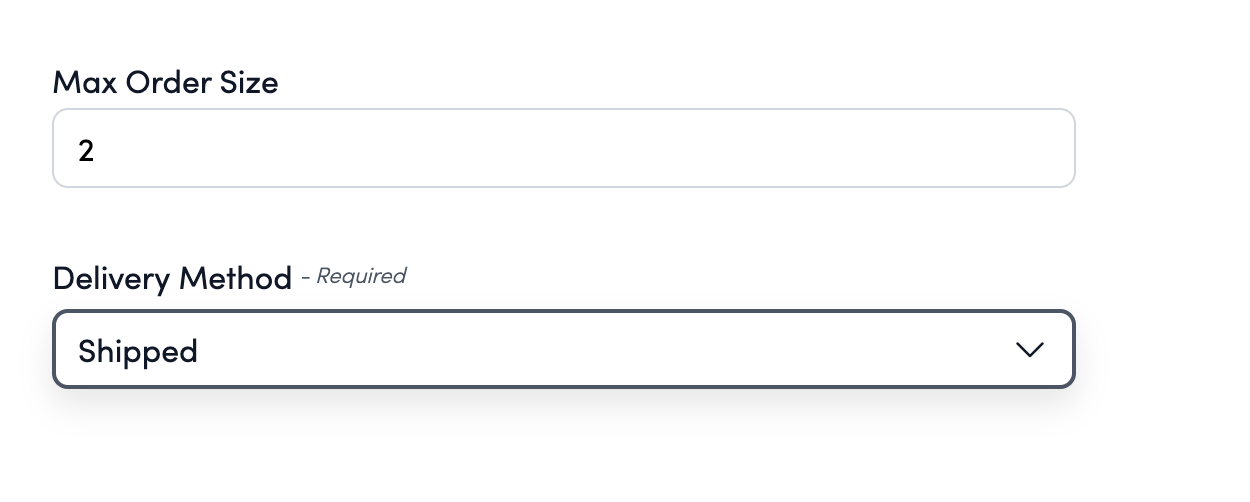
Task: Show the delivery method options list
Action: click(x=563, y=350)
